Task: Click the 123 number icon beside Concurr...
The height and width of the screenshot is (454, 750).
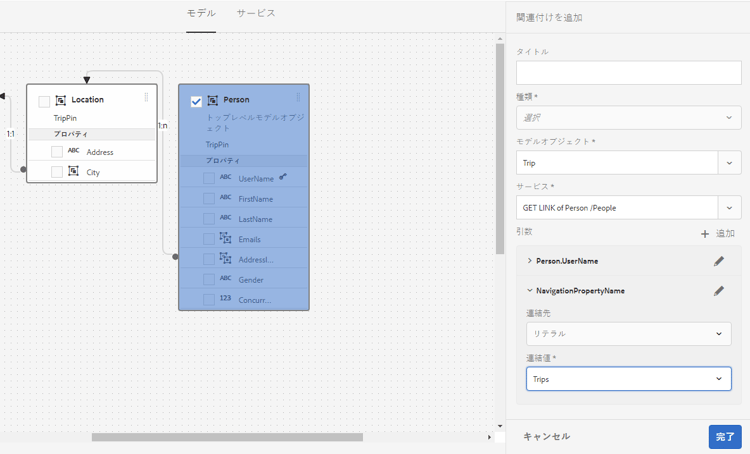Action: point(225,298)
